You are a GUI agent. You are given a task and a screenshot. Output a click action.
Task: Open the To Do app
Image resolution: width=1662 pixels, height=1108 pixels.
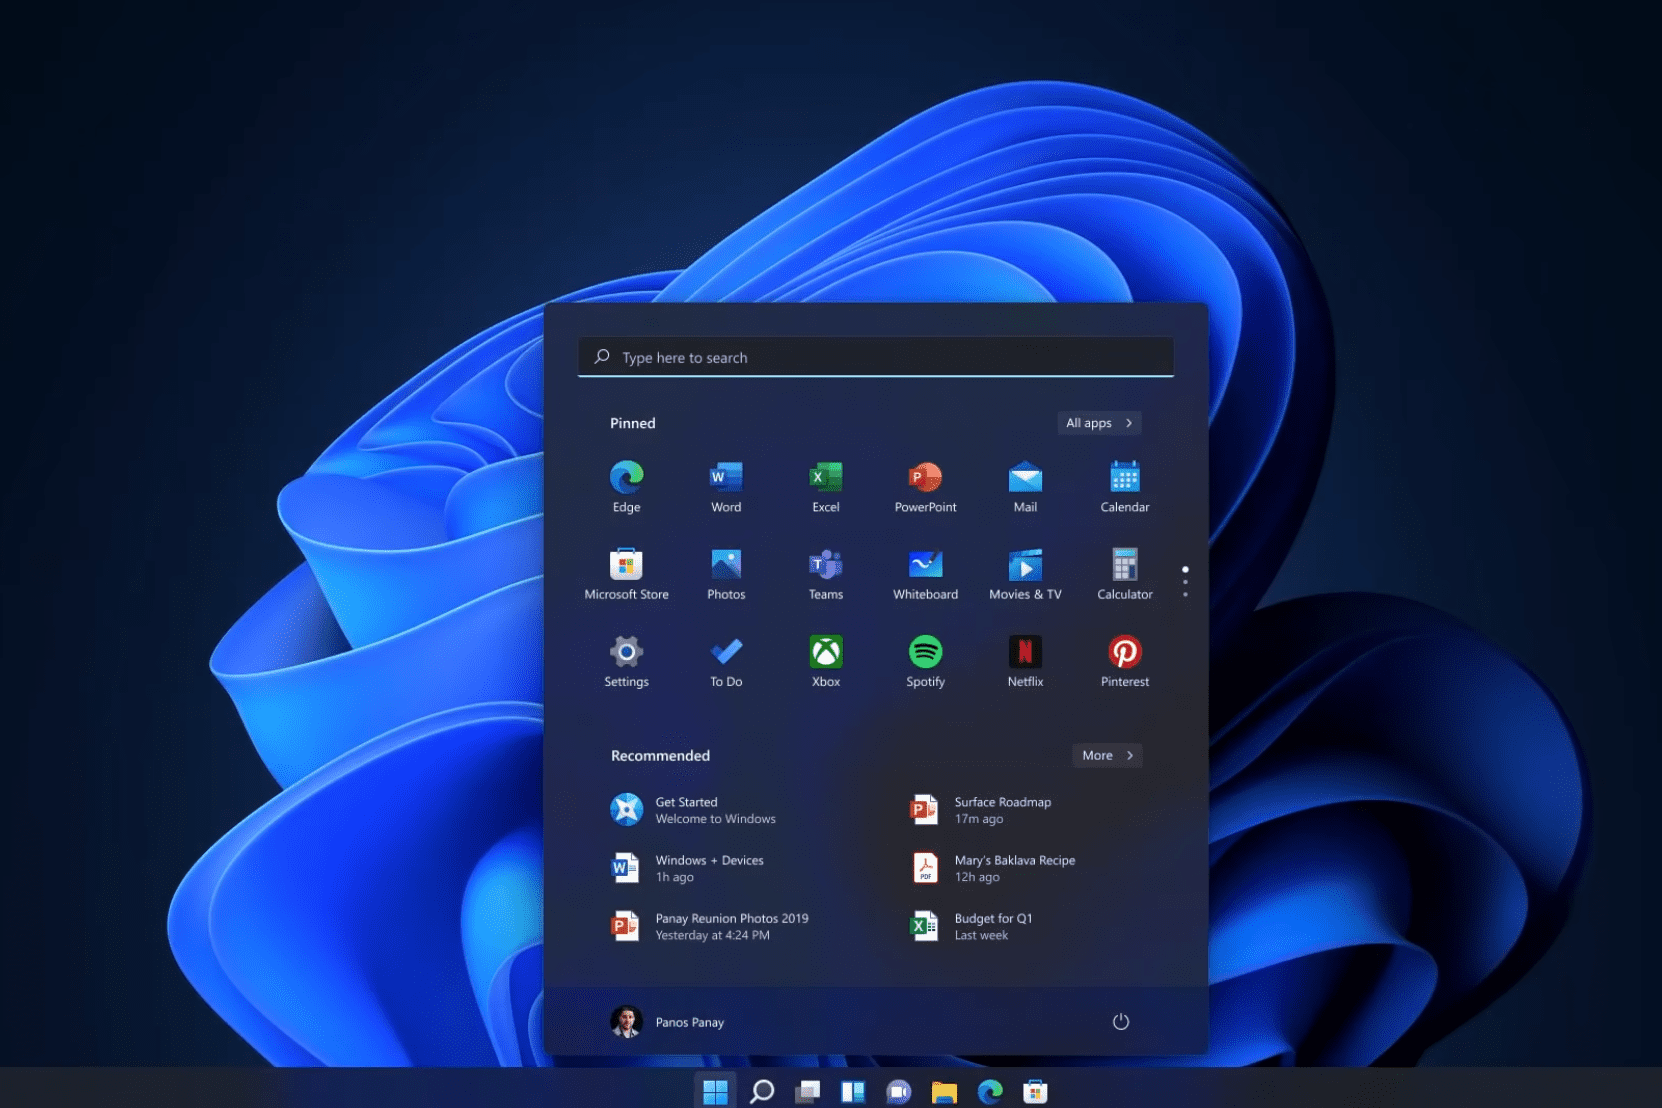pos(726,661)
